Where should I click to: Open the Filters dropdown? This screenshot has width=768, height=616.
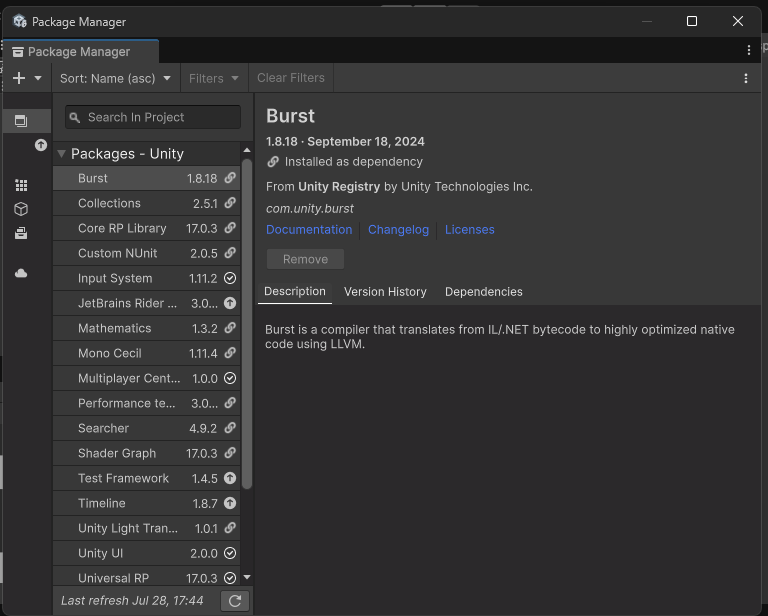[214, 78]
